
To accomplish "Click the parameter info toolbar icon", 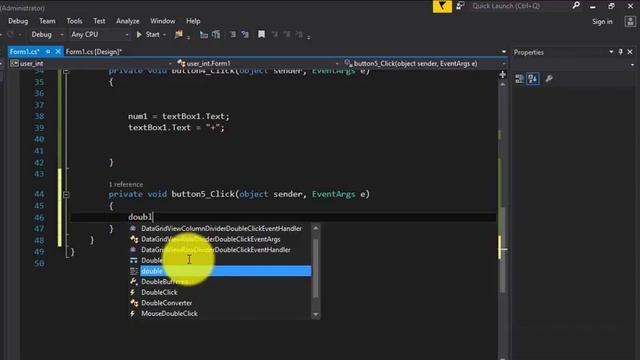I will pyautogui.click(x=216, y=35).
